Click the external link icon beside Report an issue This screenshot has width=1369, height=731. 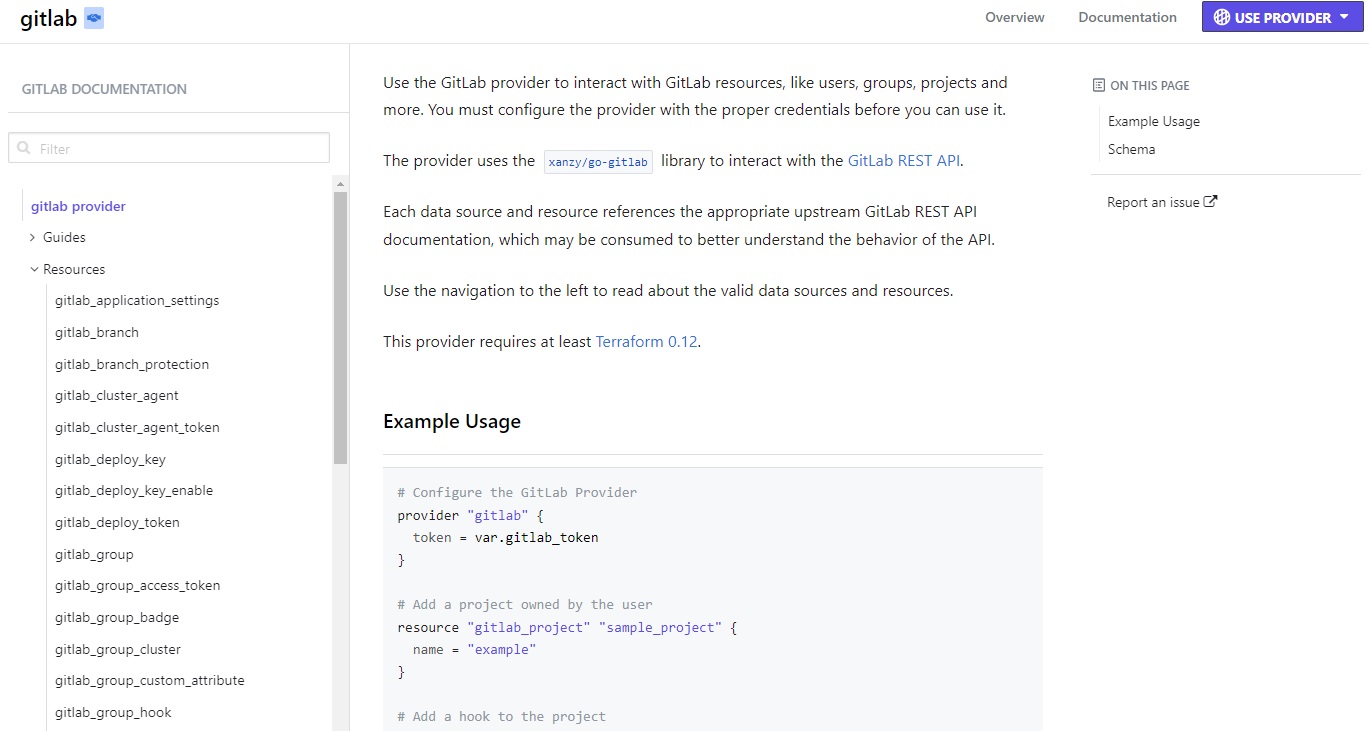tap(1211, 201)
